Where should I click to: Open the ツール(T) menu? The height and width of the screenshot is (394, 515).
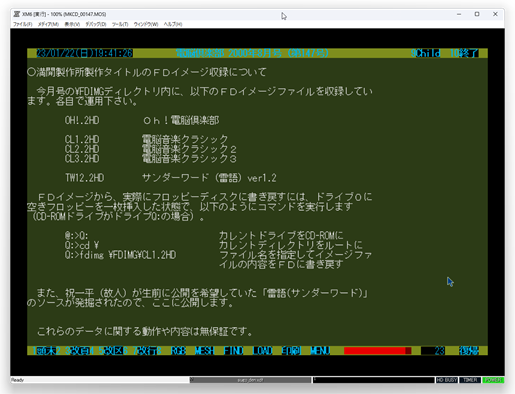coord(120,24)
